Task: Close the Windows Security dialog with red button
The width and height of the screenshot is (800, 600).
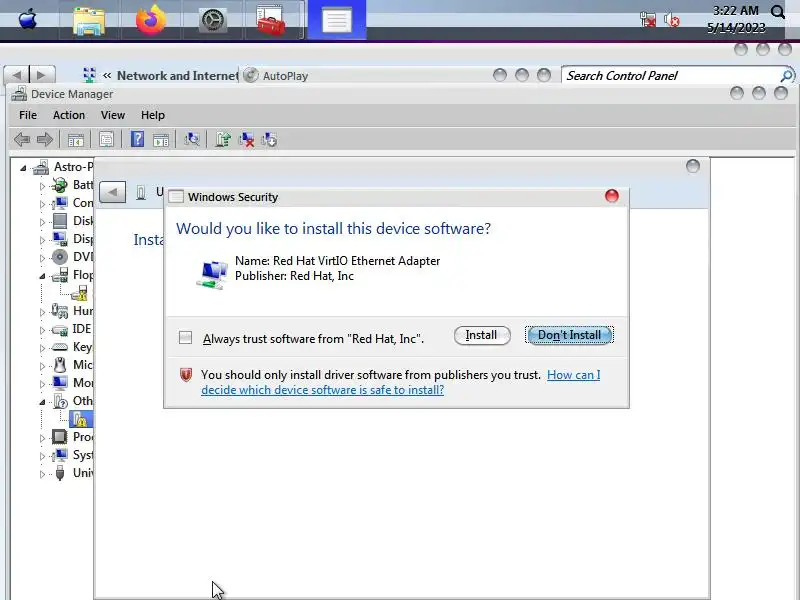Action: [x=611, y=196]
